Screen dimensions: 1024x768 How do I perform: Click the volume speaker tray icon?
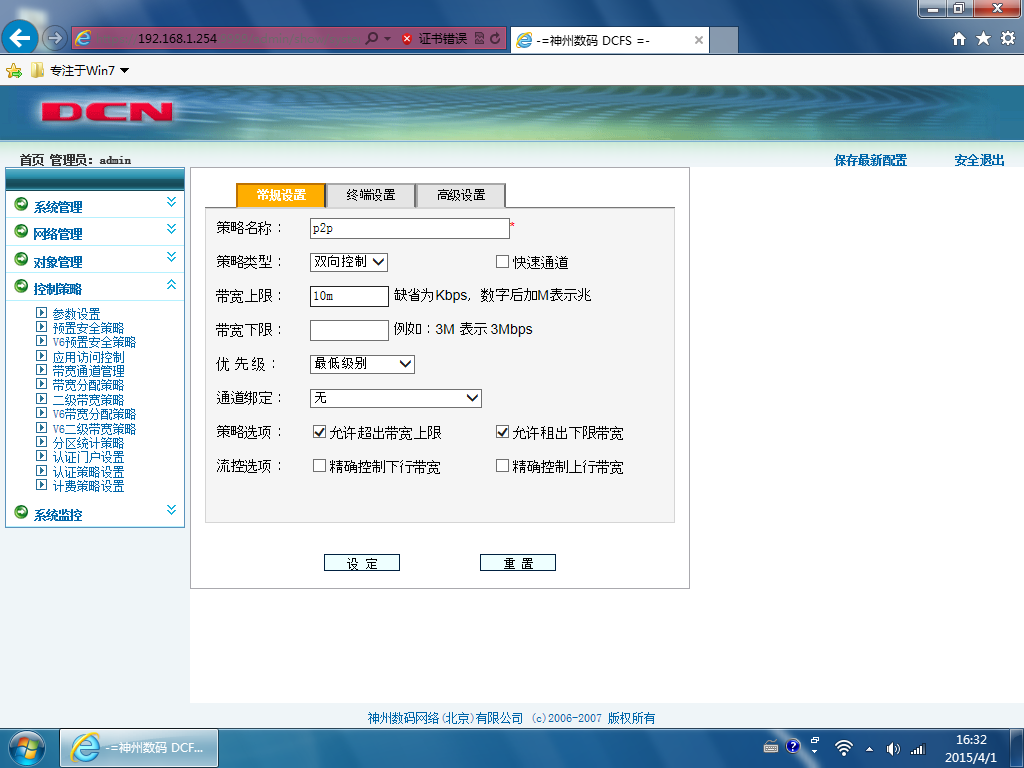893,749
